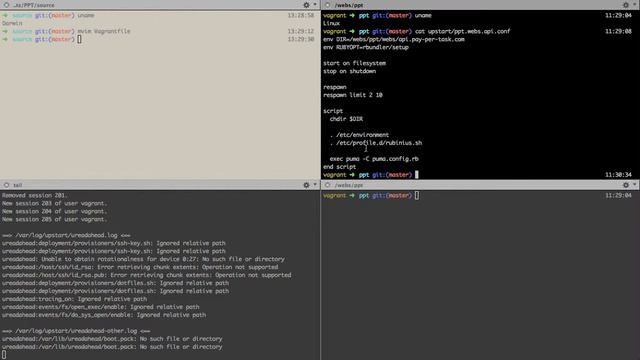The height and width of the screenshot is (360, 640).
Task: Expand the dropdown arrow of the top-right /webs/ppt pane
Action: point(635,4)
